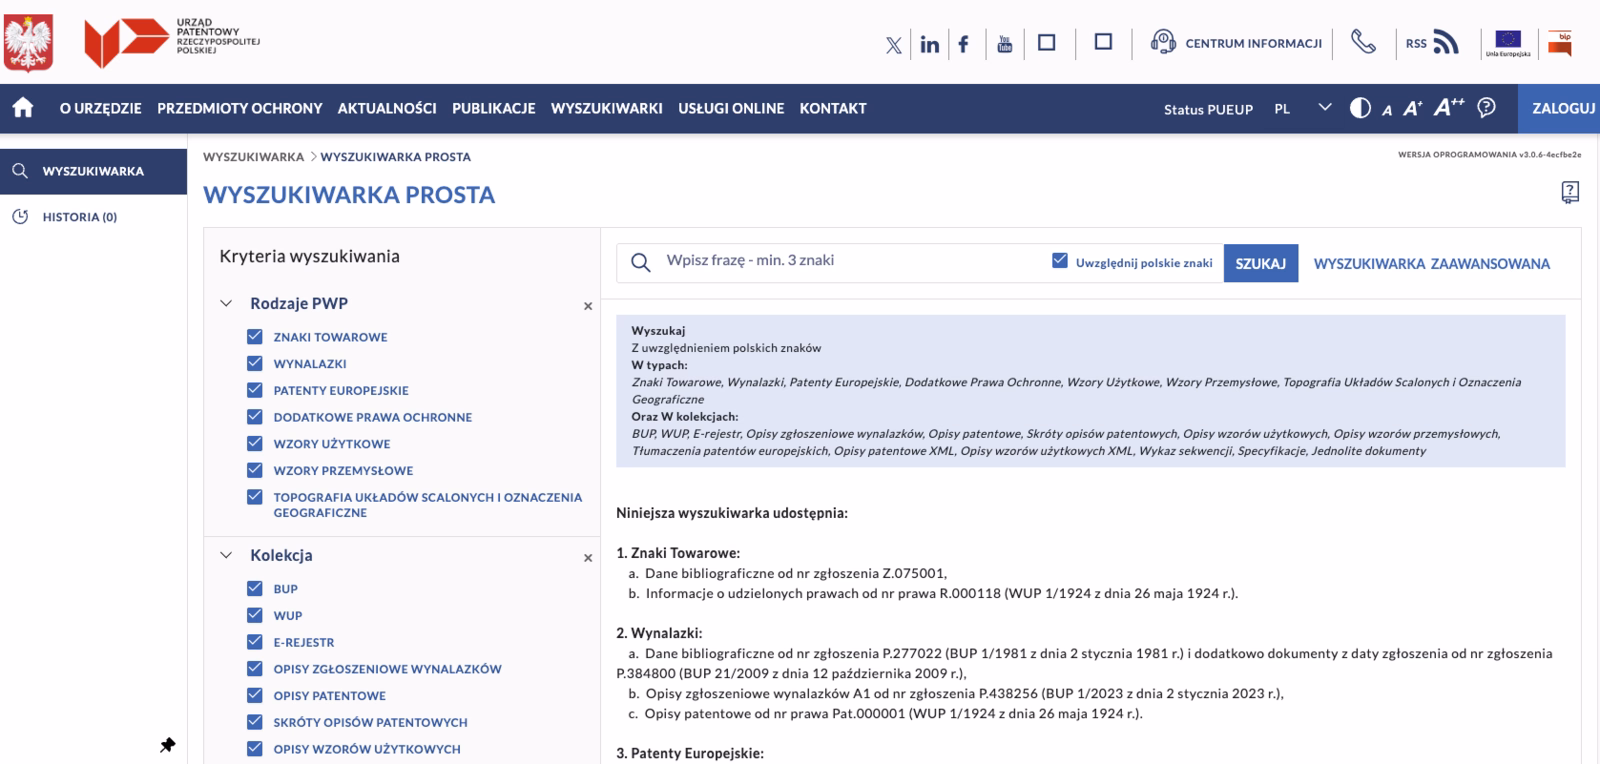1600x764 pixels.
Task: Open the Przedmioty Ochrony menu
Action: (240, 108)
